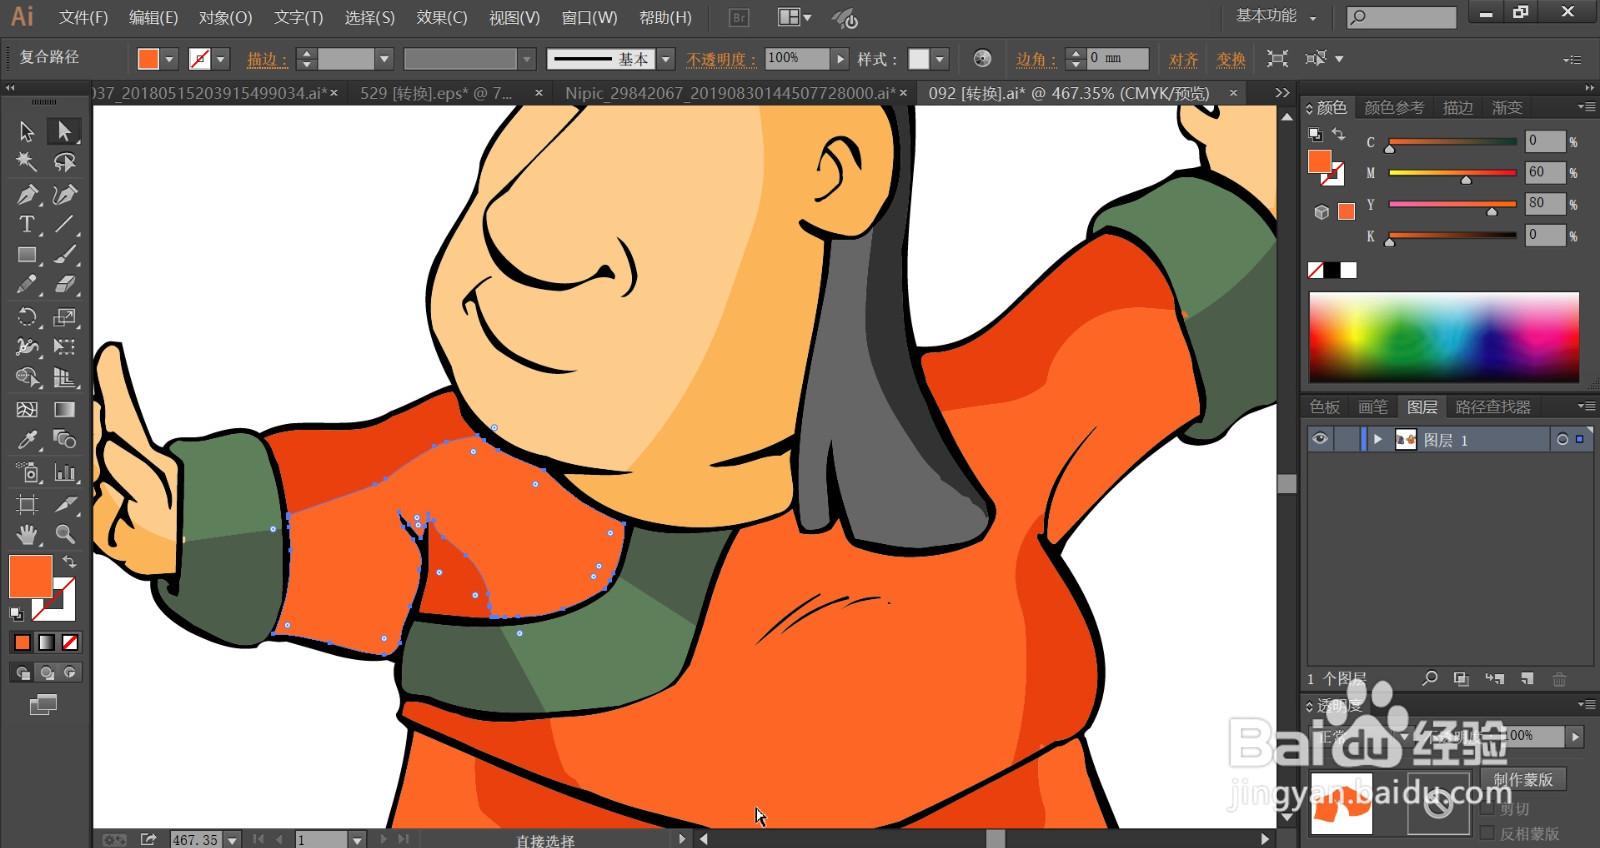Click the large orange fill swatch in toolbox
The width and height of the screenshot is (1600, 848).
30,577
